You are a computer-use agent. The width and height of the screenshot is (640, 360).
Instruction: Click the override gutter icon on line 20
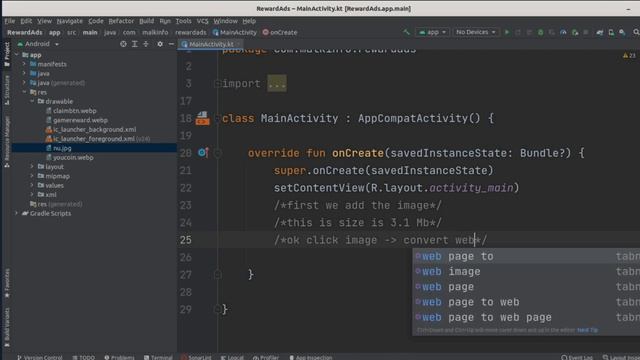(203, 153)
